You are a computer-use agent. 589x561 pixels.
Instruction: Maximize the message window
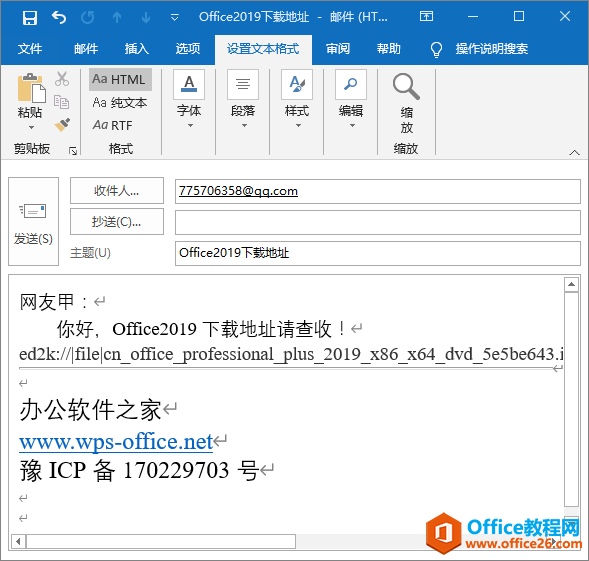click(x=519, y=17)
